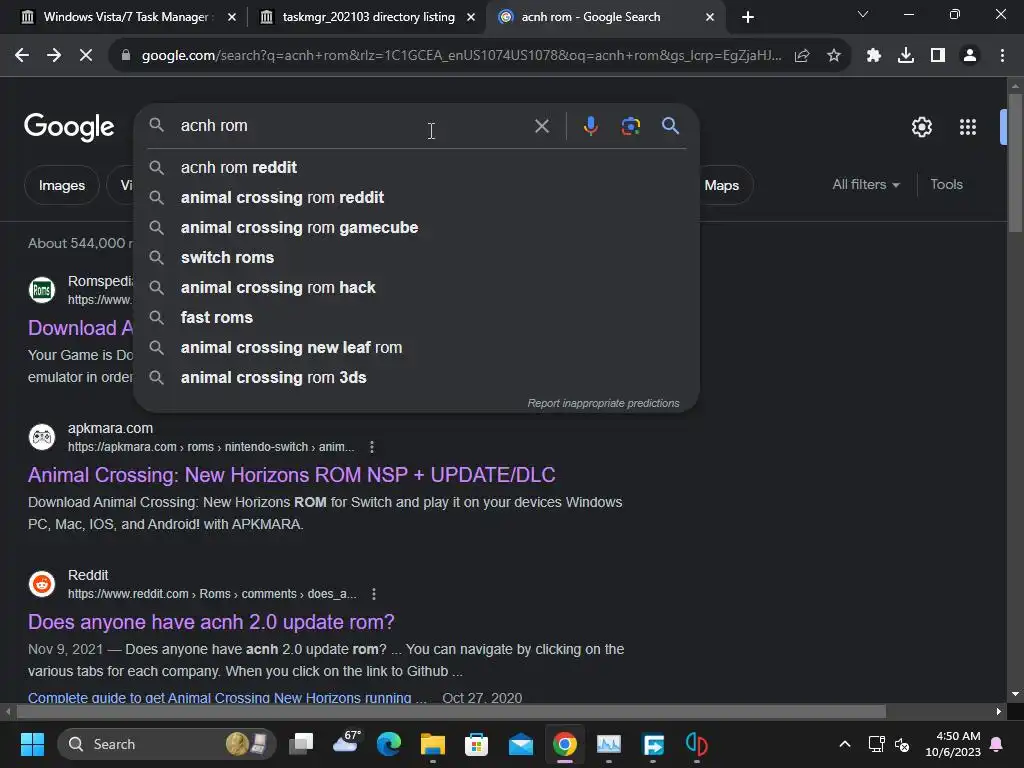Click the search text field
This screenshot has height=768, width=1024.
(x=353, y=126)
